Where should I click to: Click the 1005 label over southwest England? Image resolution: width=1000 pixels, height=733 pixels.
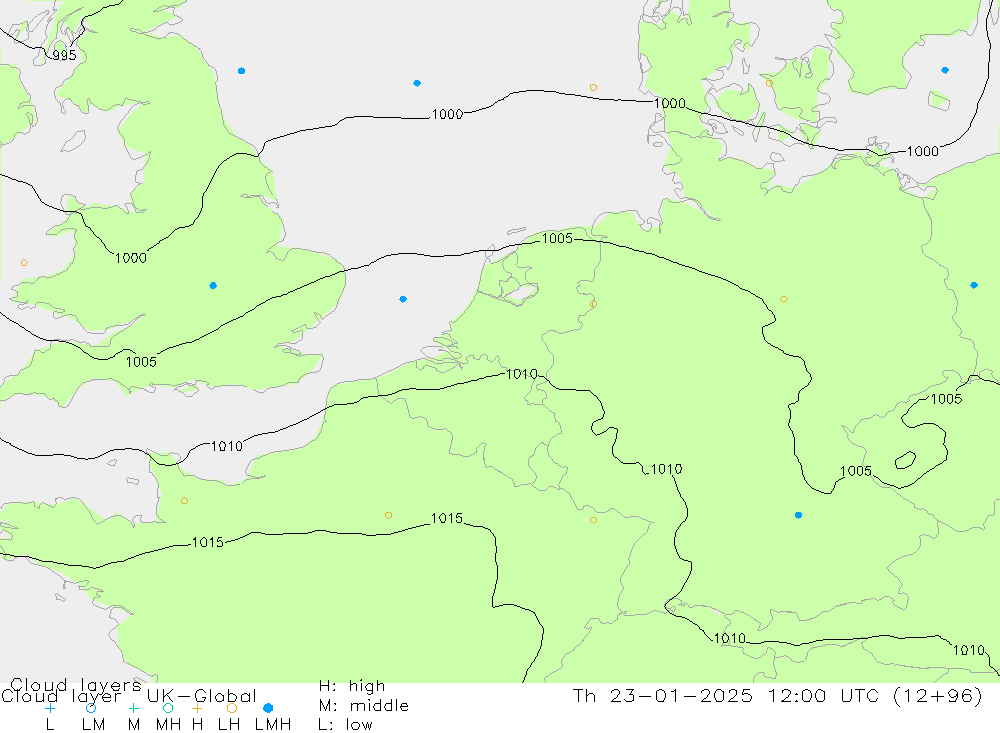[x=141, y=362]
